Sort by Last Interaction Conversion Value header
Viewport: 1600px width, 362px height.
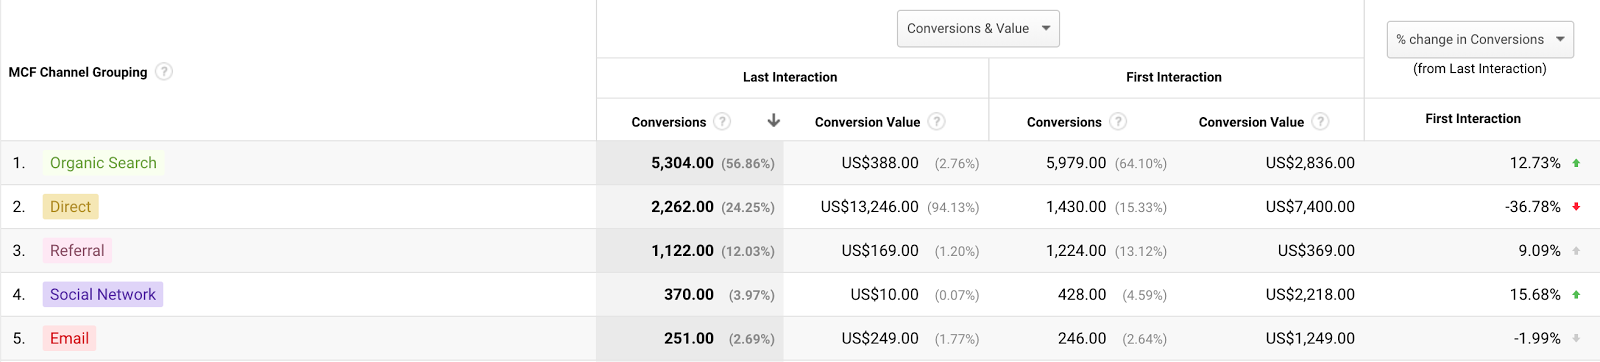(x=867, y=122)
